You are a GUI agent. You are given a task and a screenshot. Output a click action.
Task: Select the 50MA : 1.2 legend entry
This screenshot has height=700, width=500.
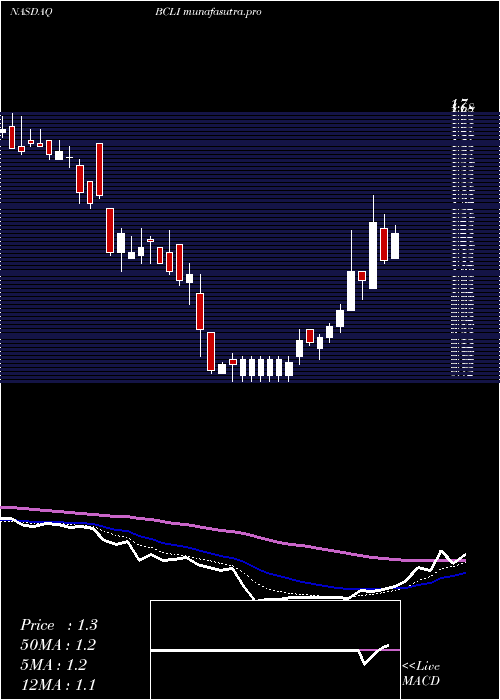pos(58,645)
